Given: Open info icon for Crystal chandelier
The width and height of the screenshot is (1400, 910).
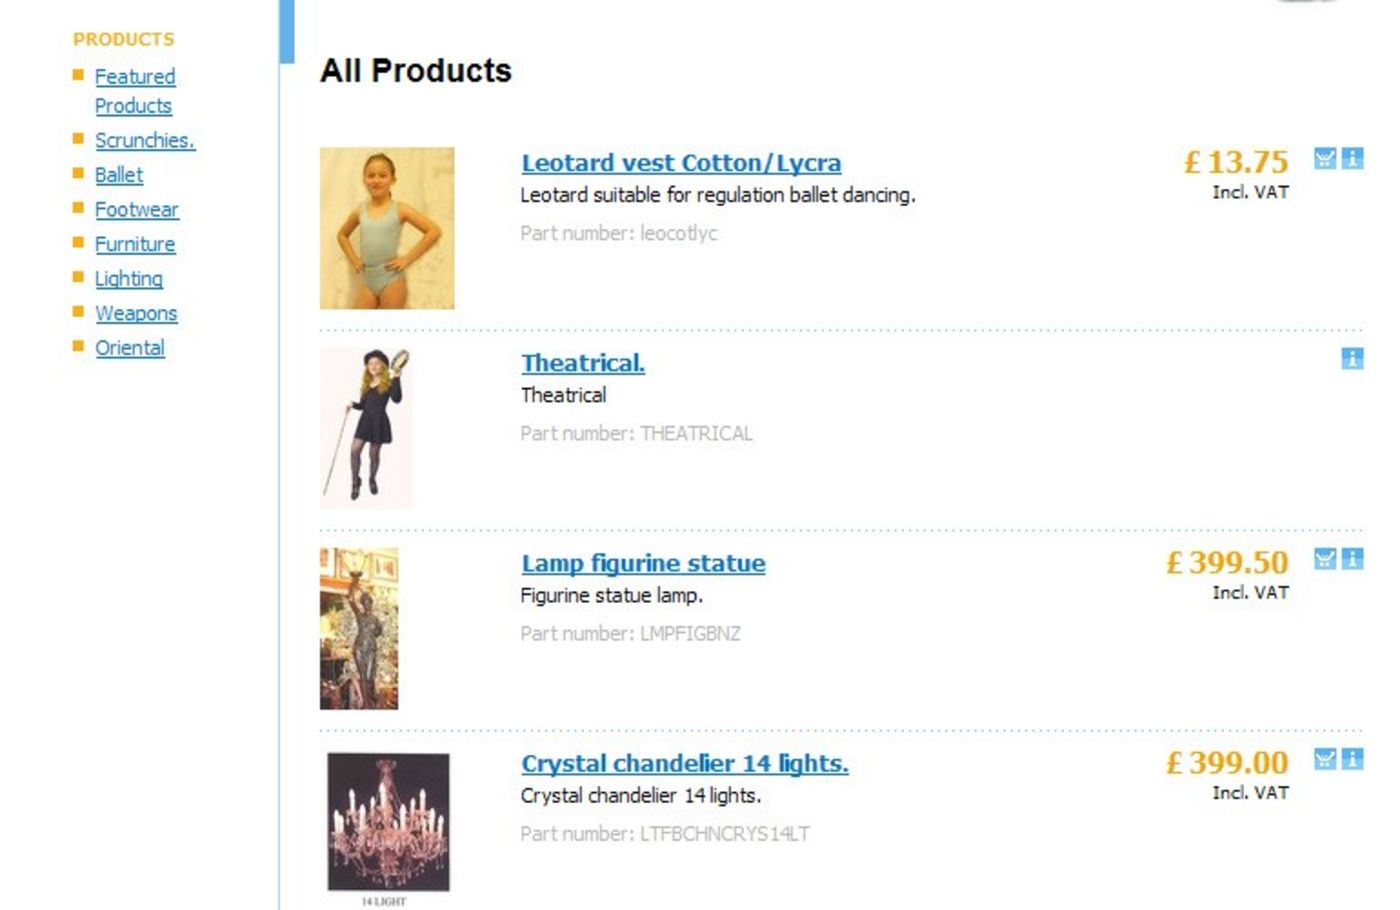Looking at the screenshot, I should tap(1352, 759).
